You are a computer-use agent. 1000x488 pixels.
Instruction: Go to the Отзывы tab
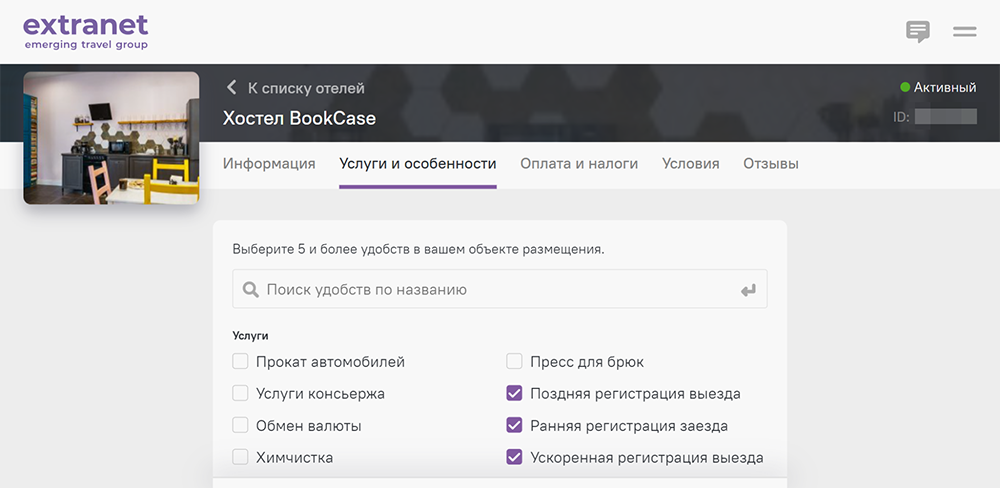[770, 164]
